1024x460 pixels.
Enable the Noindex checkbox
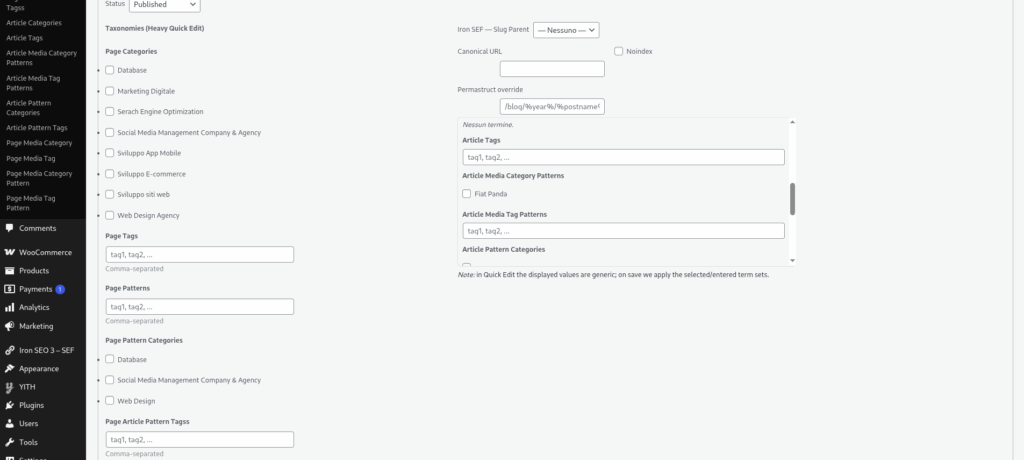click(618, 51)
